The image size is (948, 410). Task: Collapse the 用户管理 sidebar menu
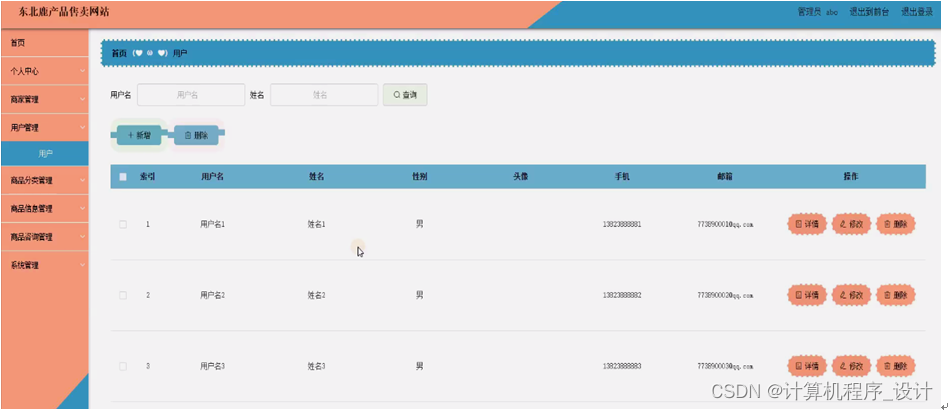click(x=45, y=128)
